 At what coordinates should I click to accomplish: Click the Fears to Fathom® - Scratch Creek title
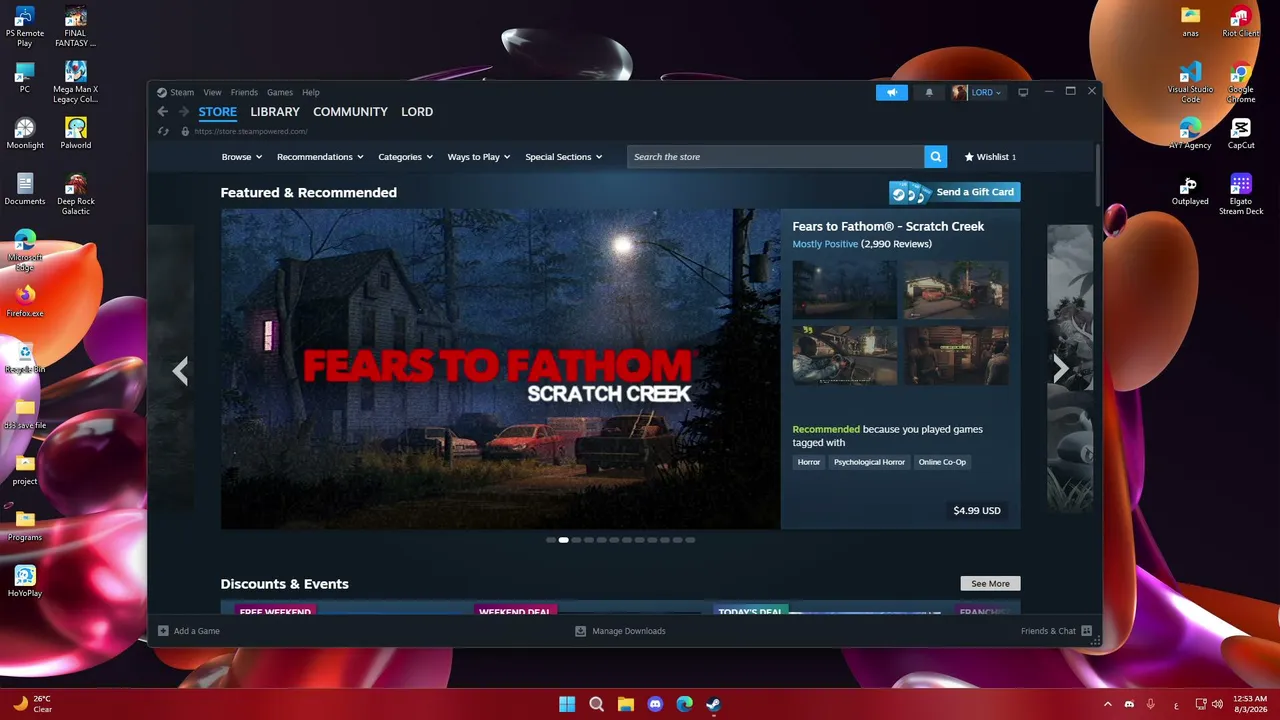tap(888, 226)
